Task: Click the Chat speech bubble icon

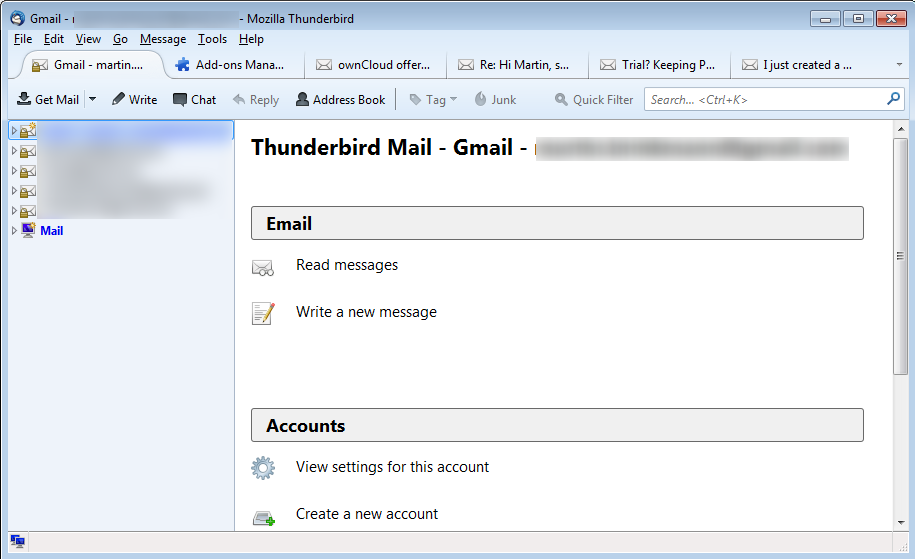Action: pyautogui.click(x=180, y=99)
